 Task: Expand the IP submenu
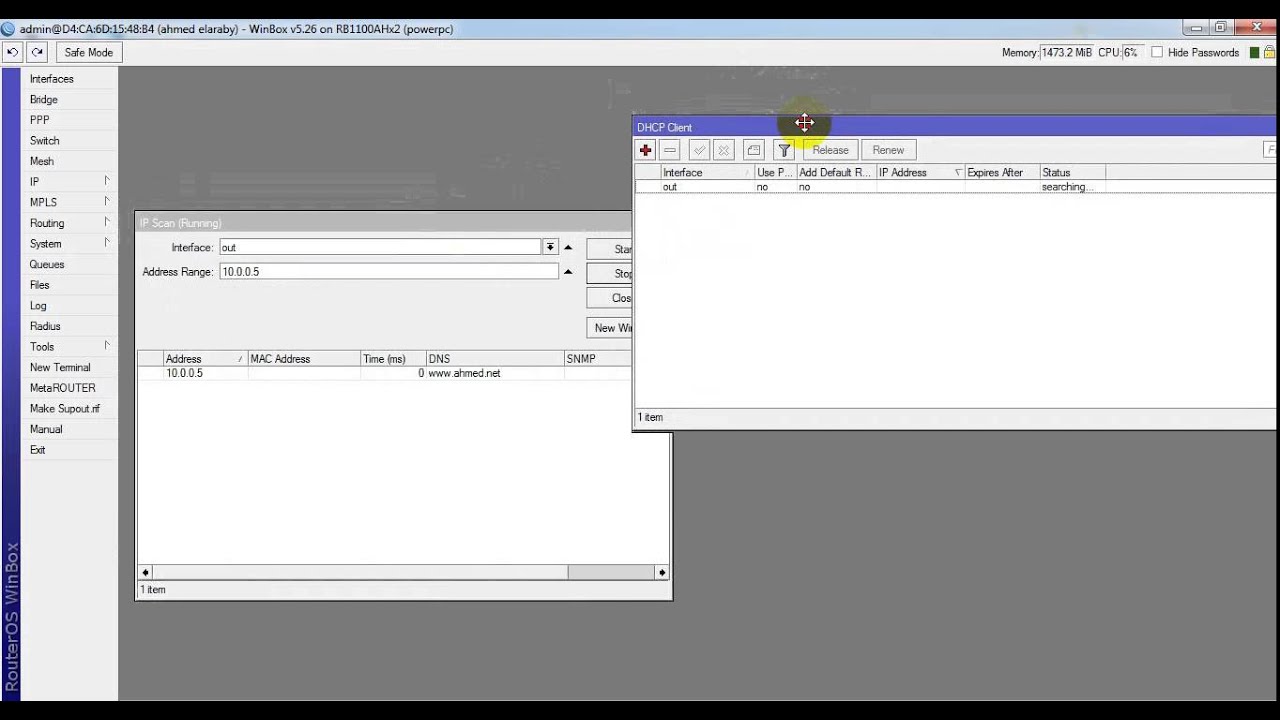[x=70, y=182]
